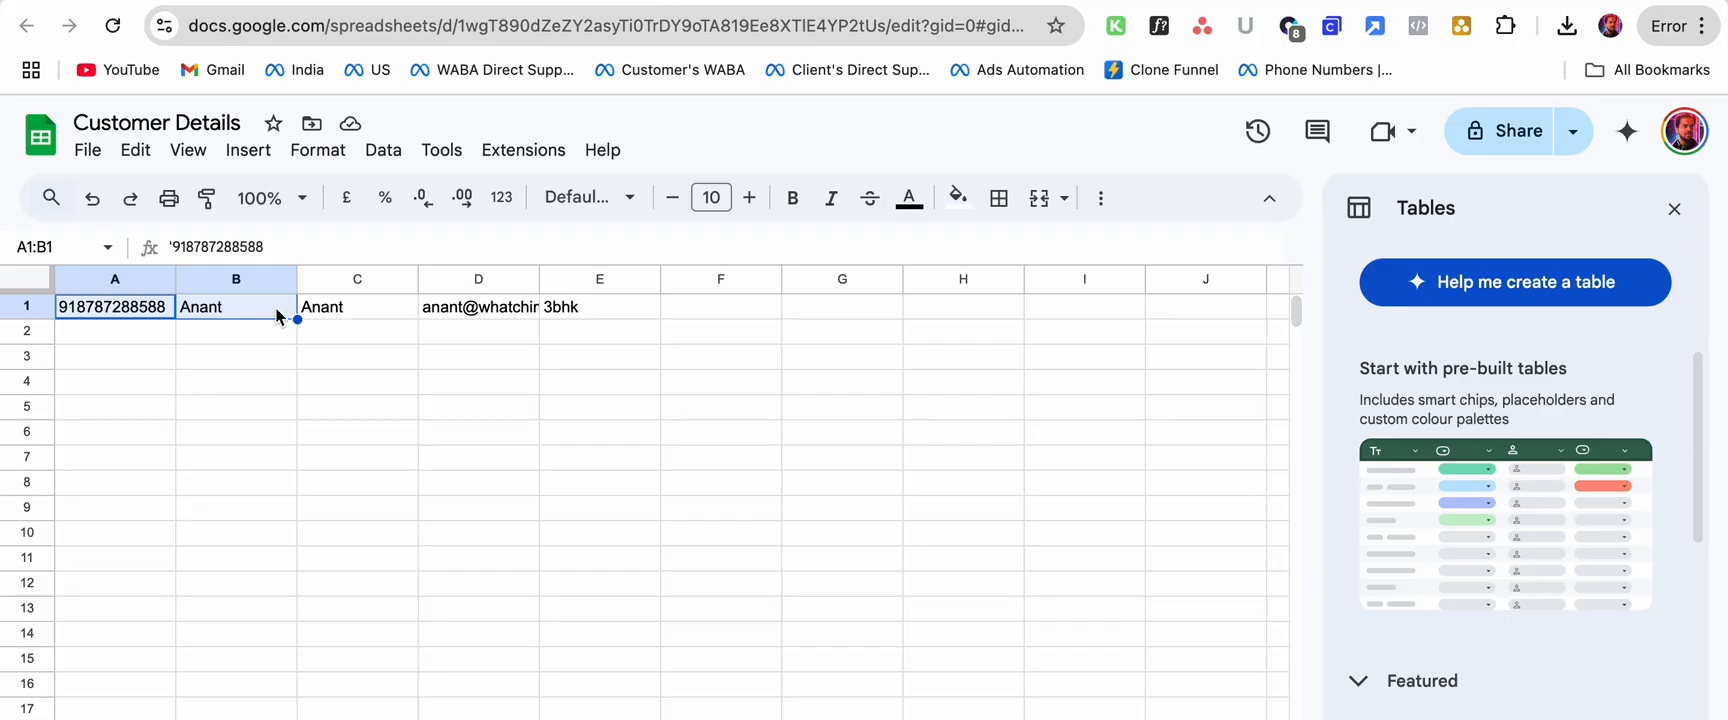
Task: Open the Data menu
Action: (383, 150)
